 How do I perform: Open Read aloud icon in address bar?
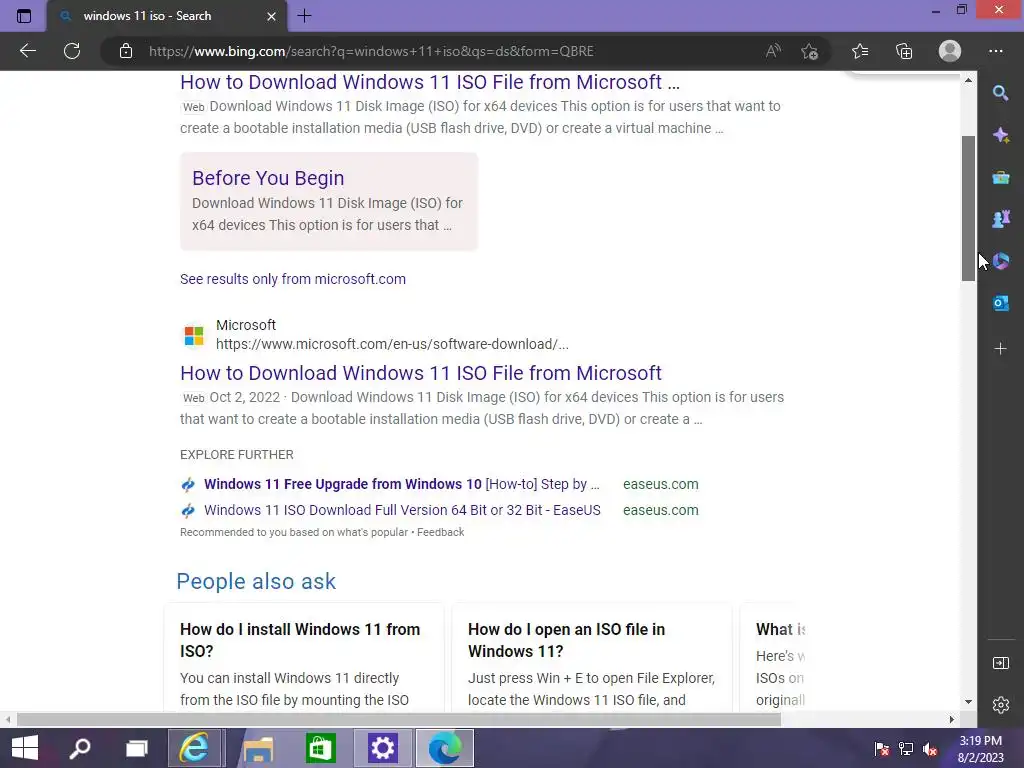click(773, 51)
